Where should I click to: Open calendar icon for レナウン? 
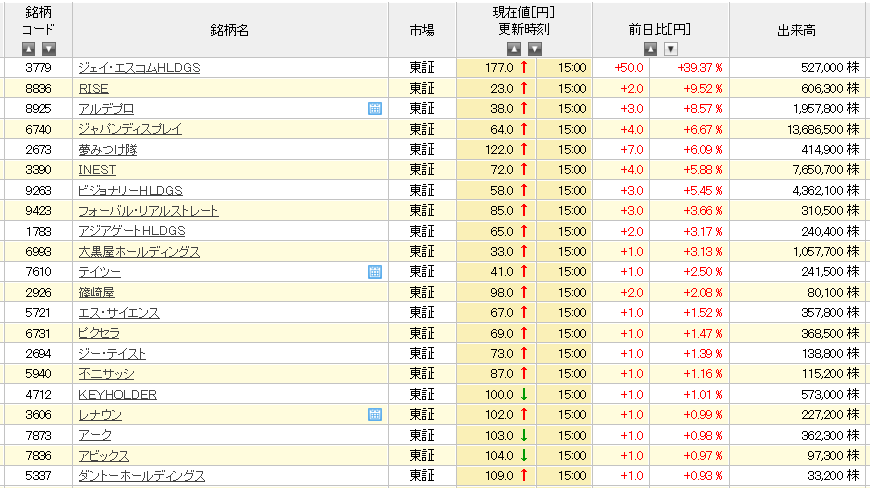tap(375, 415)
